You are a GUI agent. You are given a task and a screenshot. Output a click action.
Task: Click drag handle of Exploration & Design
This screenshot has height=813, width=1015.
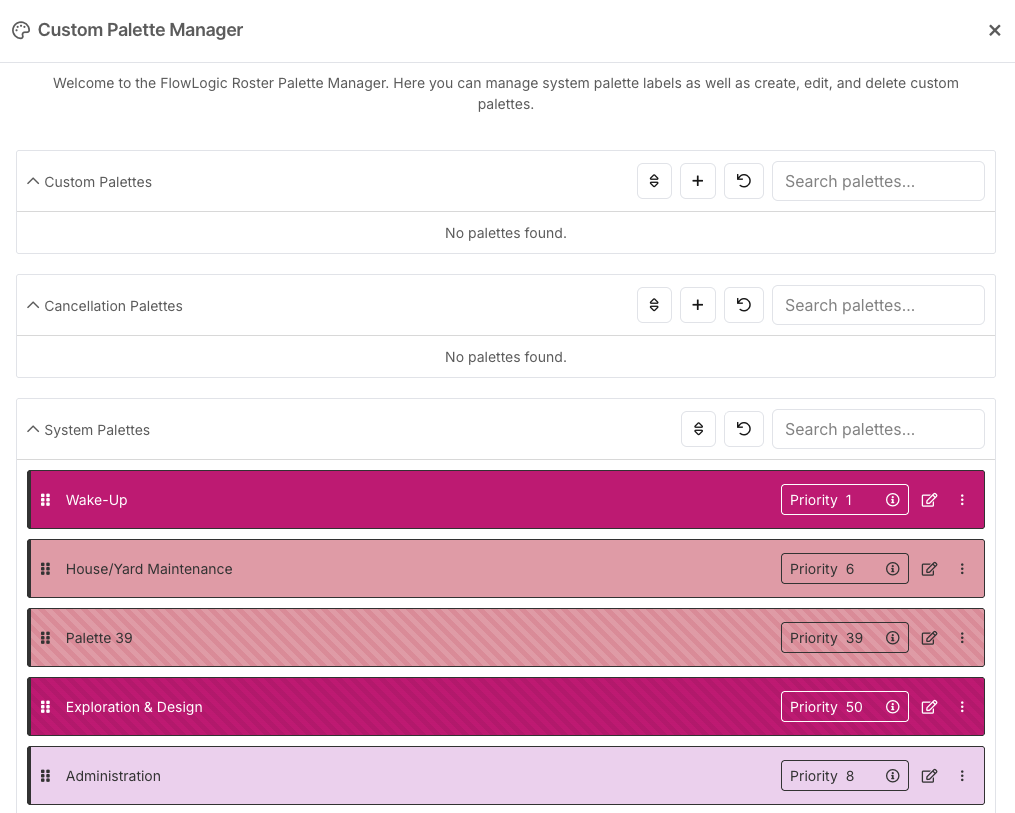[x=45, y=707]
